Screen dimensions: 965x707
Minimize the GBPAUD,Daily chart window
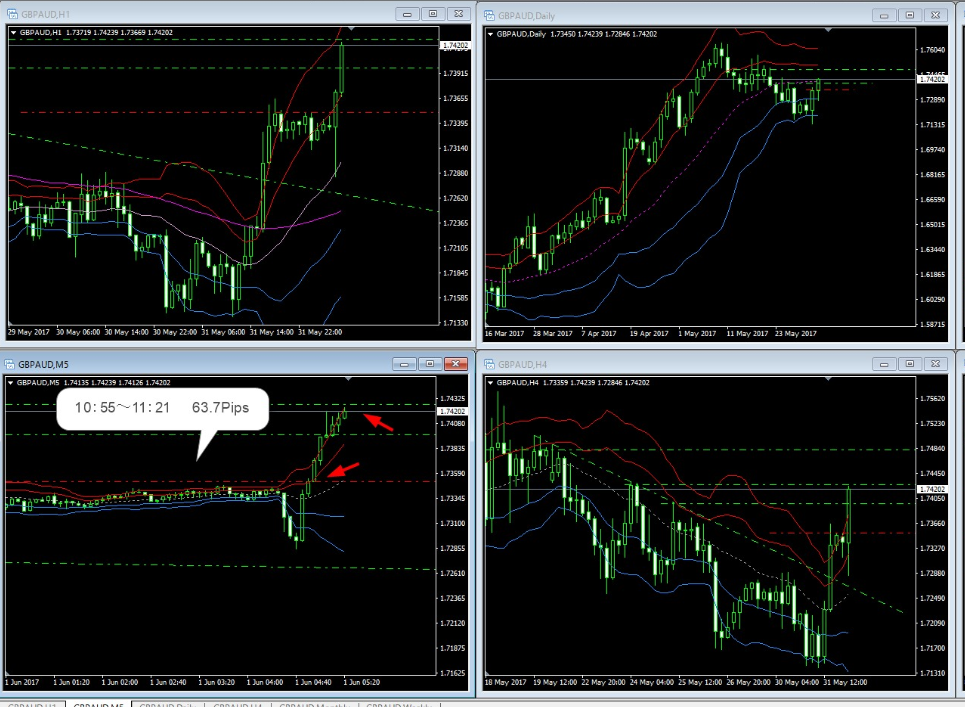click(x=885, y=14)
